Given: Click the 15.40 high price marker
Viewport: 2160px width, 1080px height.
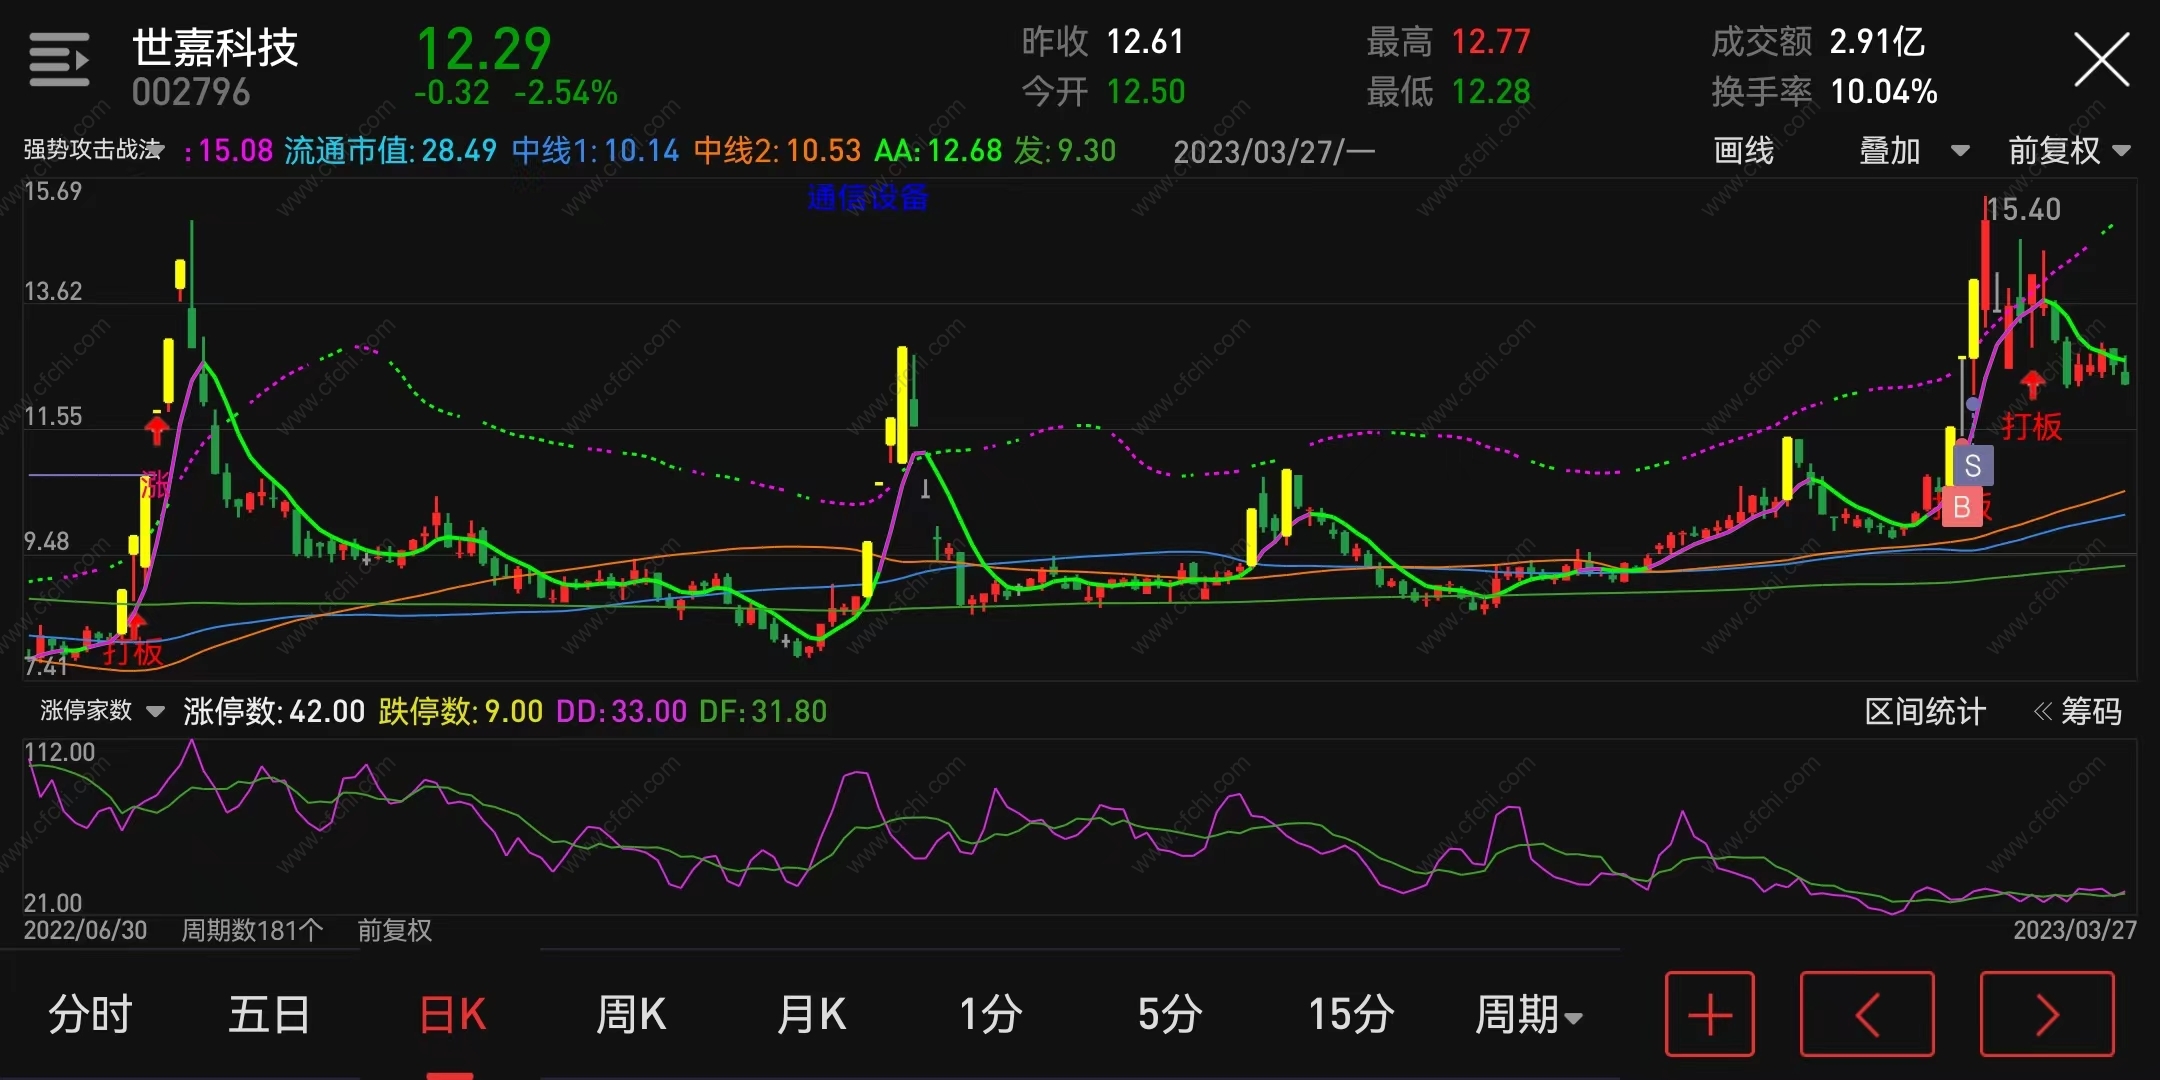Looking at the screenshot, I should pyautogui.click(x=2022, y=209).
